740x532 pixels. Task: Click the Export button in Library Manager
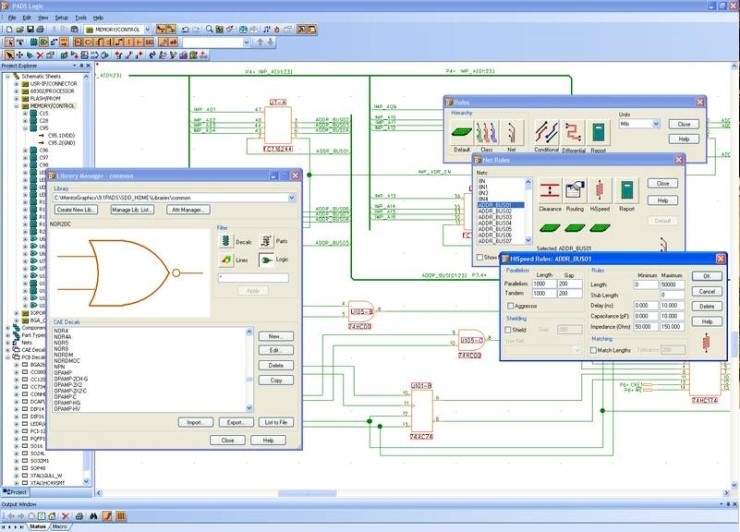click(236, 422)
